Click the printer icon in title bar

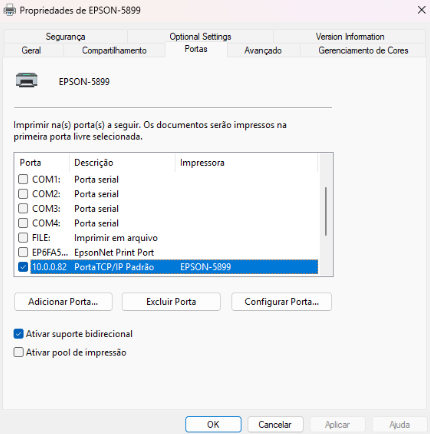[x=10, y=10]
